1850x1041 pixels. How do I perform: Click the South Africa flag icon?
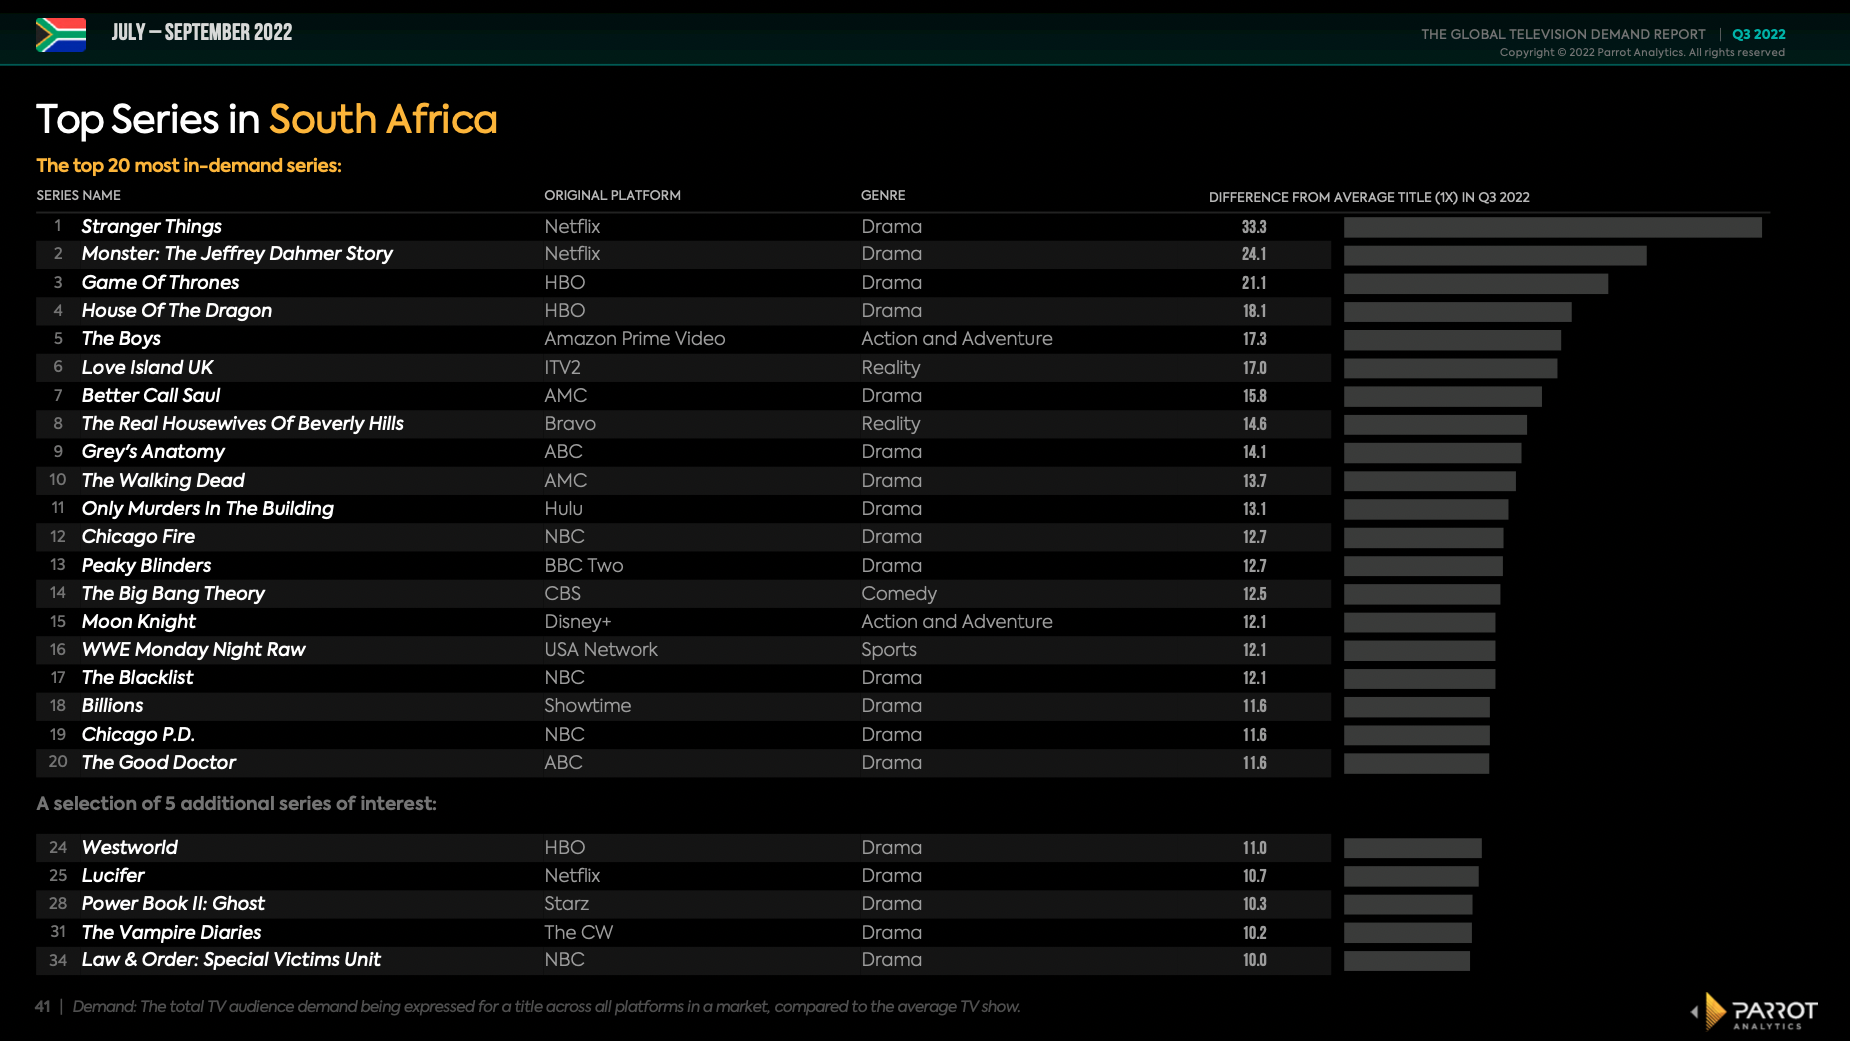tap(60, 32)
